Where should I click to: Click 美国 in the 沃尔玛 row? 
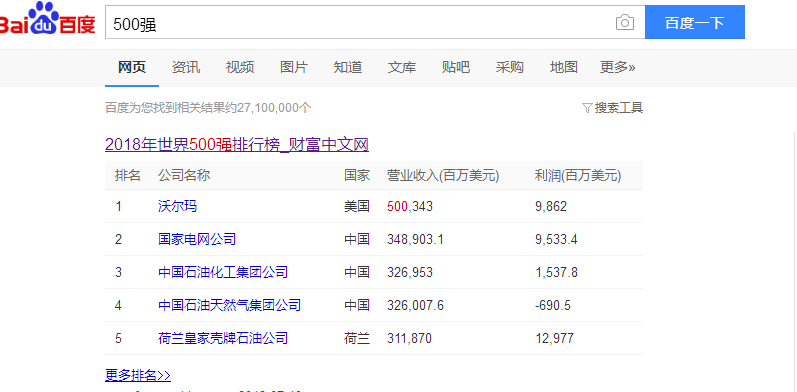tap(357, 206)
